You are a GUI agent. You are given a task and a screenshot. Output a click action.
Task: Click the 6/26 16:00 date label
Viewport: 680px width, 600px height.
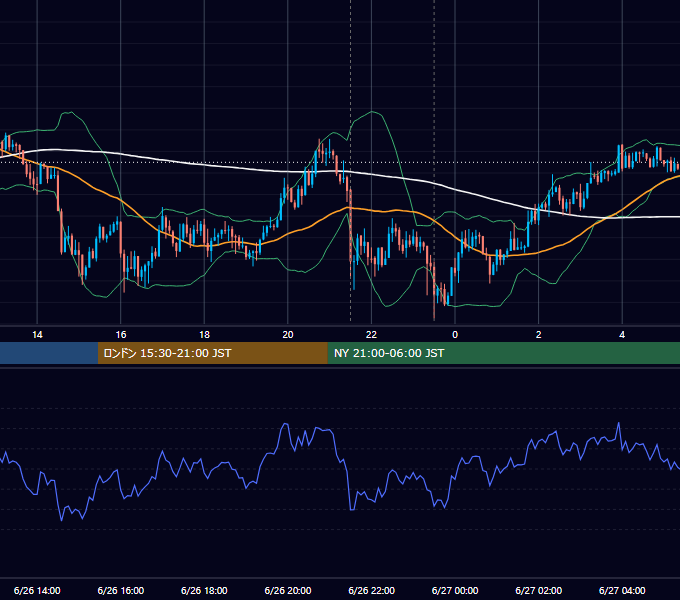121,590
